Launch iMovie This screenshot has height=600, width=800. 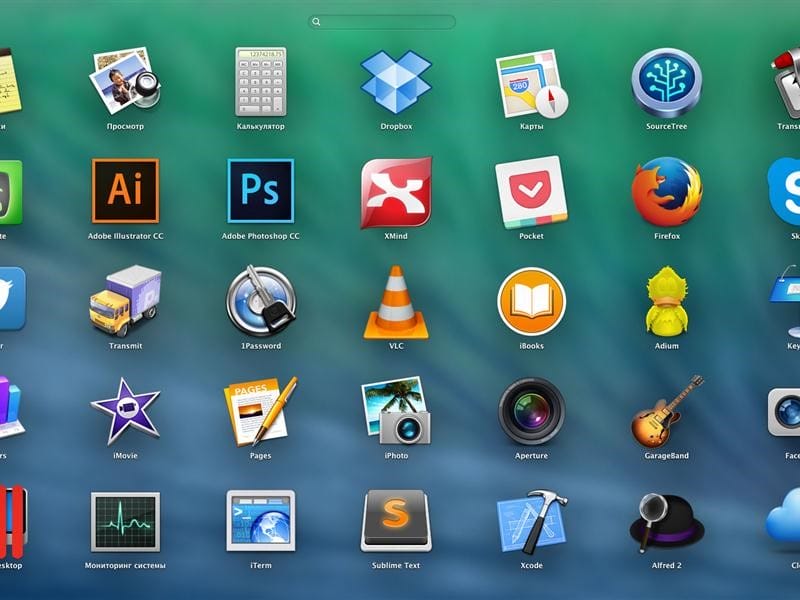click(125, 411)
